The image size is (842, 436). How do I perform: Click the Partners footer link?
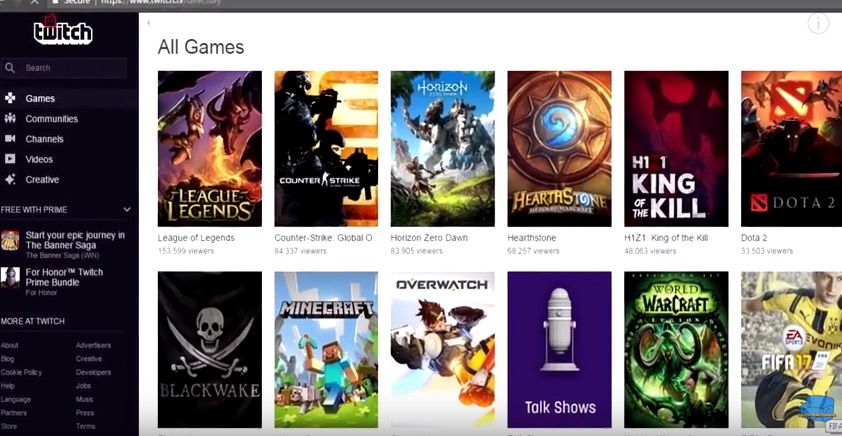[13, 413]
